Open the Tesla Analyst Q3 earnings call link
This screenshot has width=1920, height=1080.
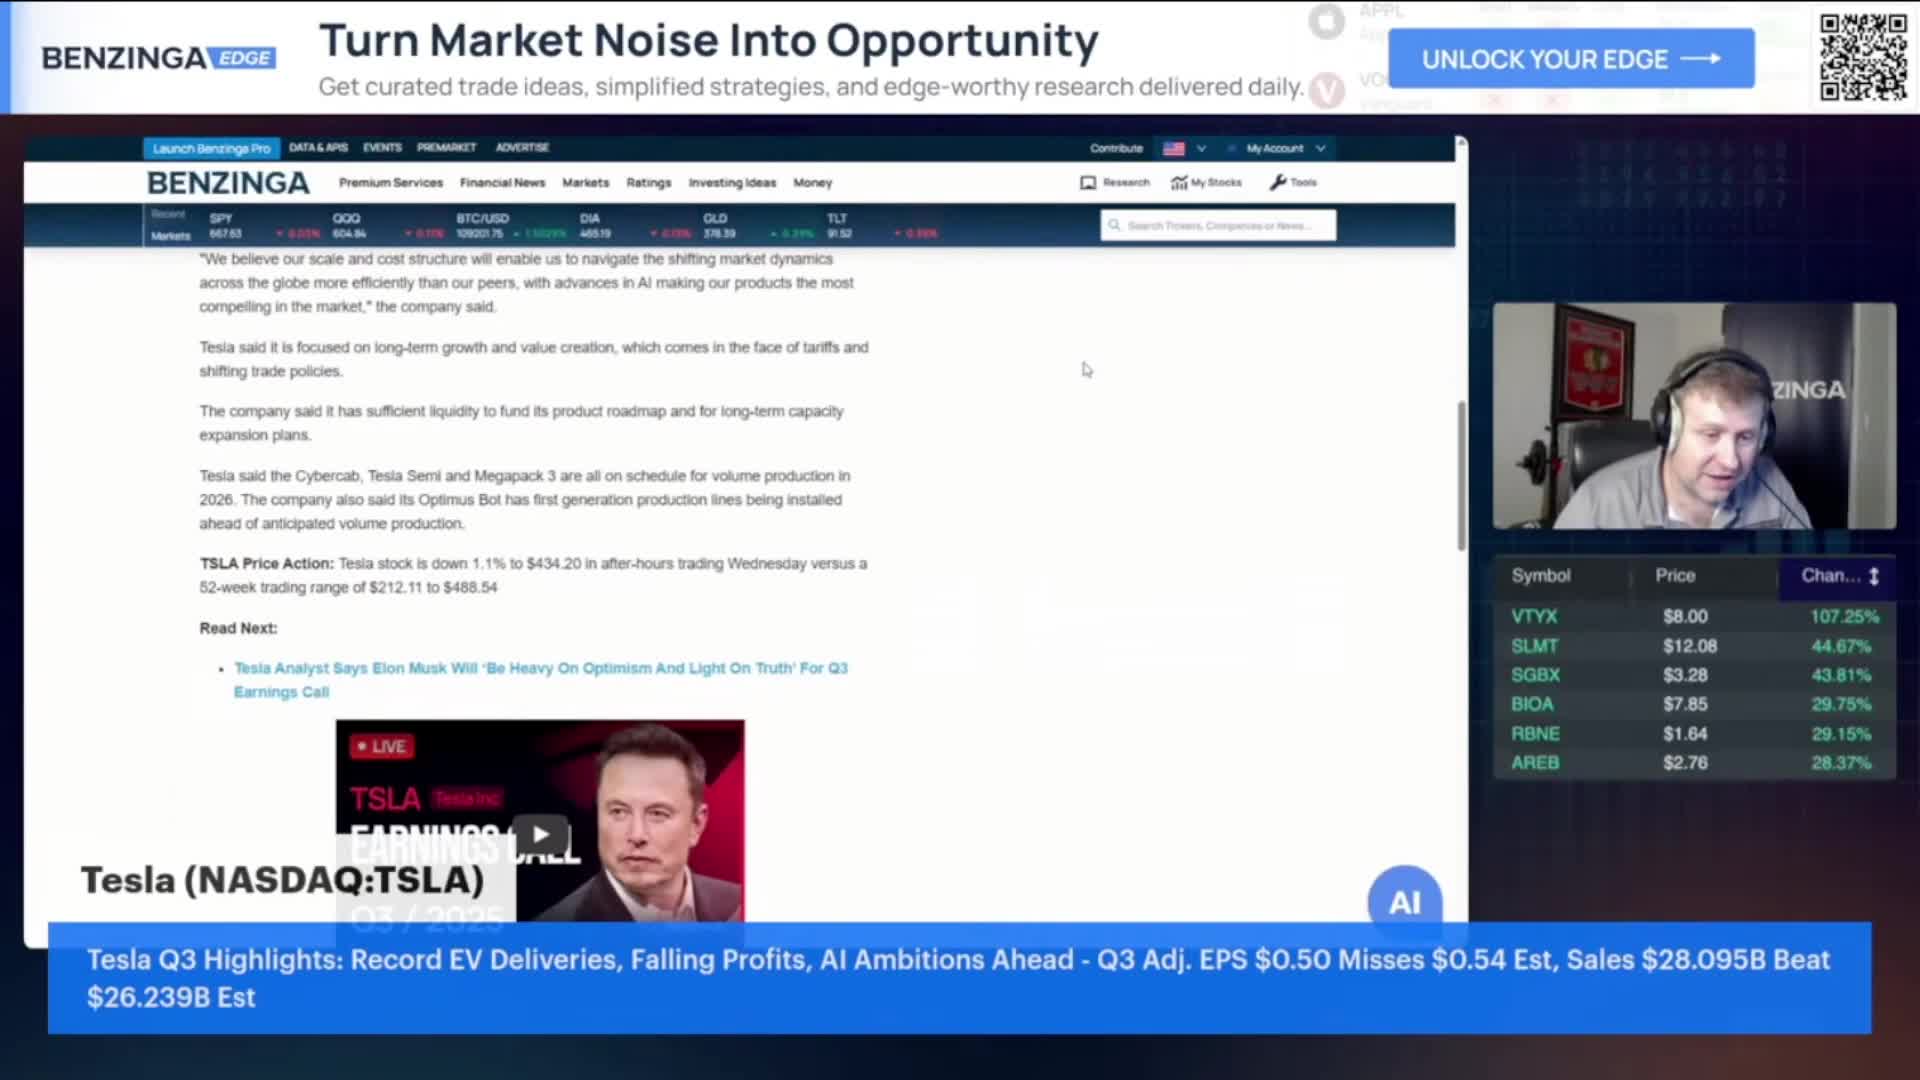click(540, 668)
